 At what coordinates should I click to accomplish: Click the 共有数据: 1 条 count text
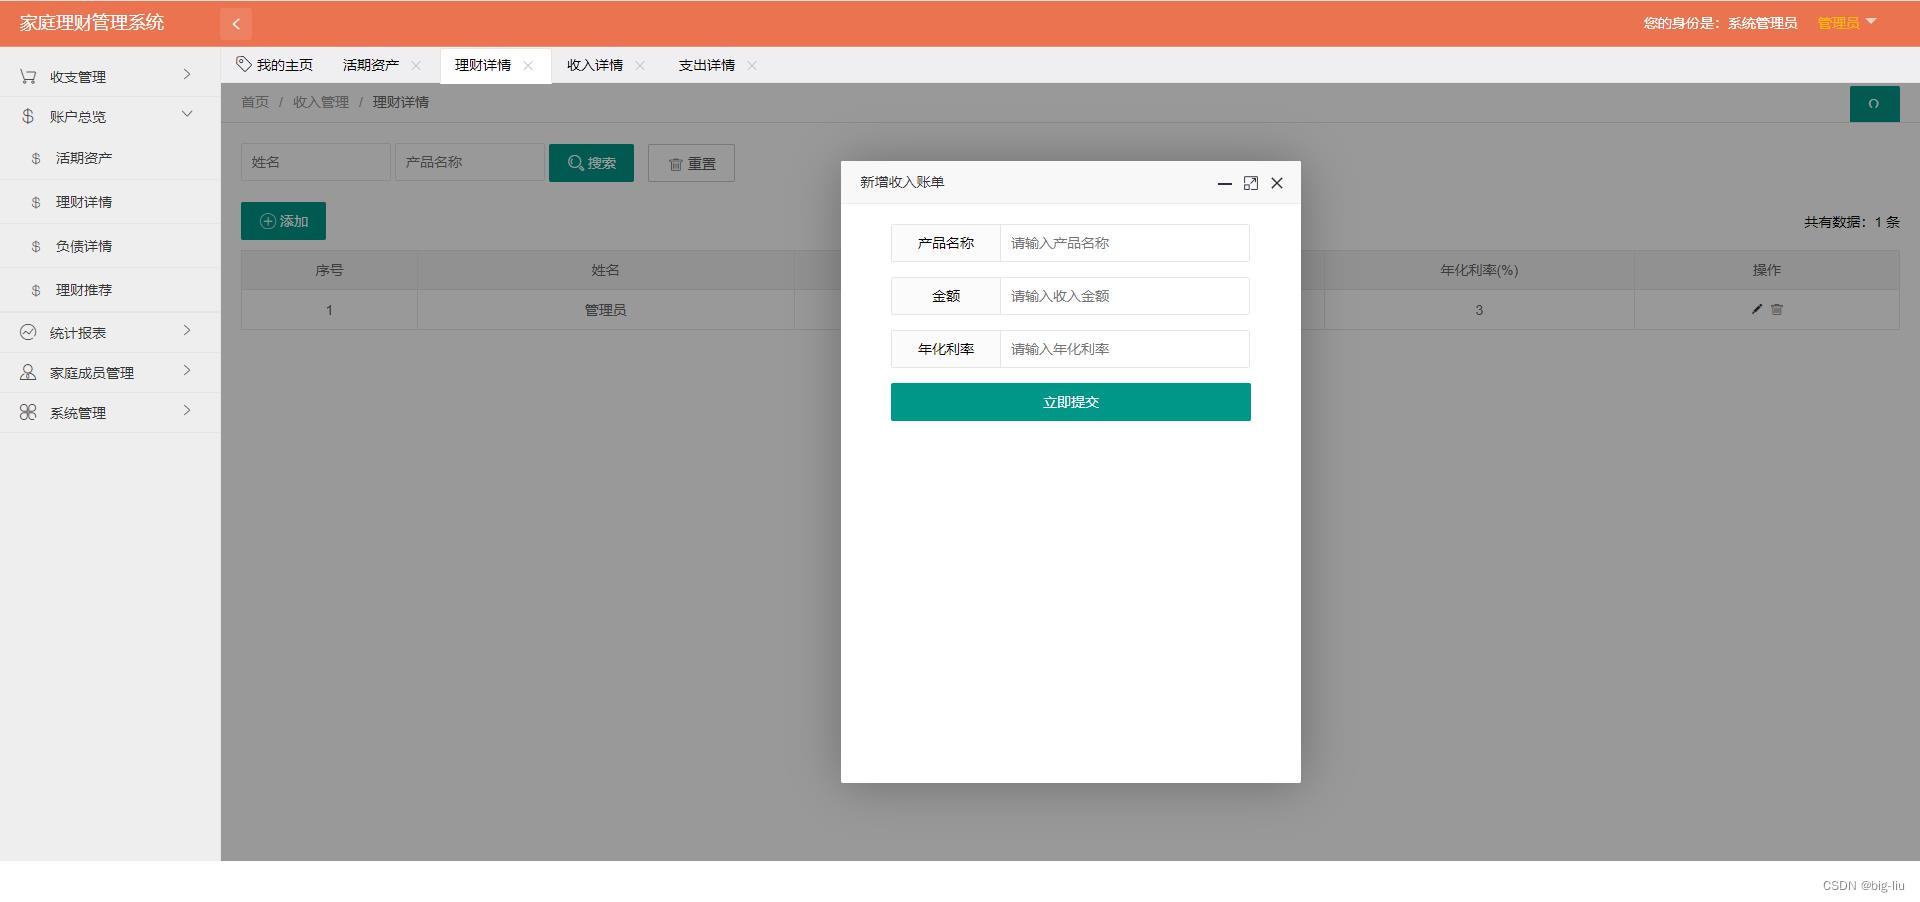pos(1852,222)
